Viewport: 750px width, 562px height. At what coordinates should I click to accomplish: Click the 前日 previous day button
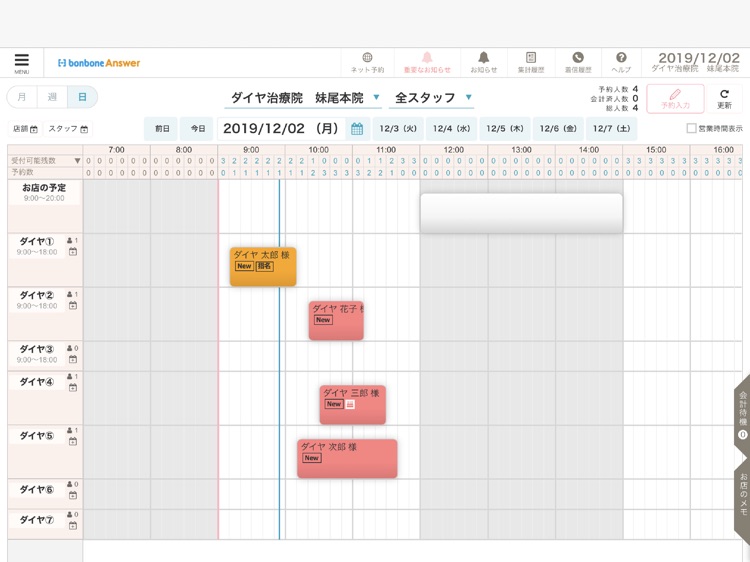click(x=162, y=129)
